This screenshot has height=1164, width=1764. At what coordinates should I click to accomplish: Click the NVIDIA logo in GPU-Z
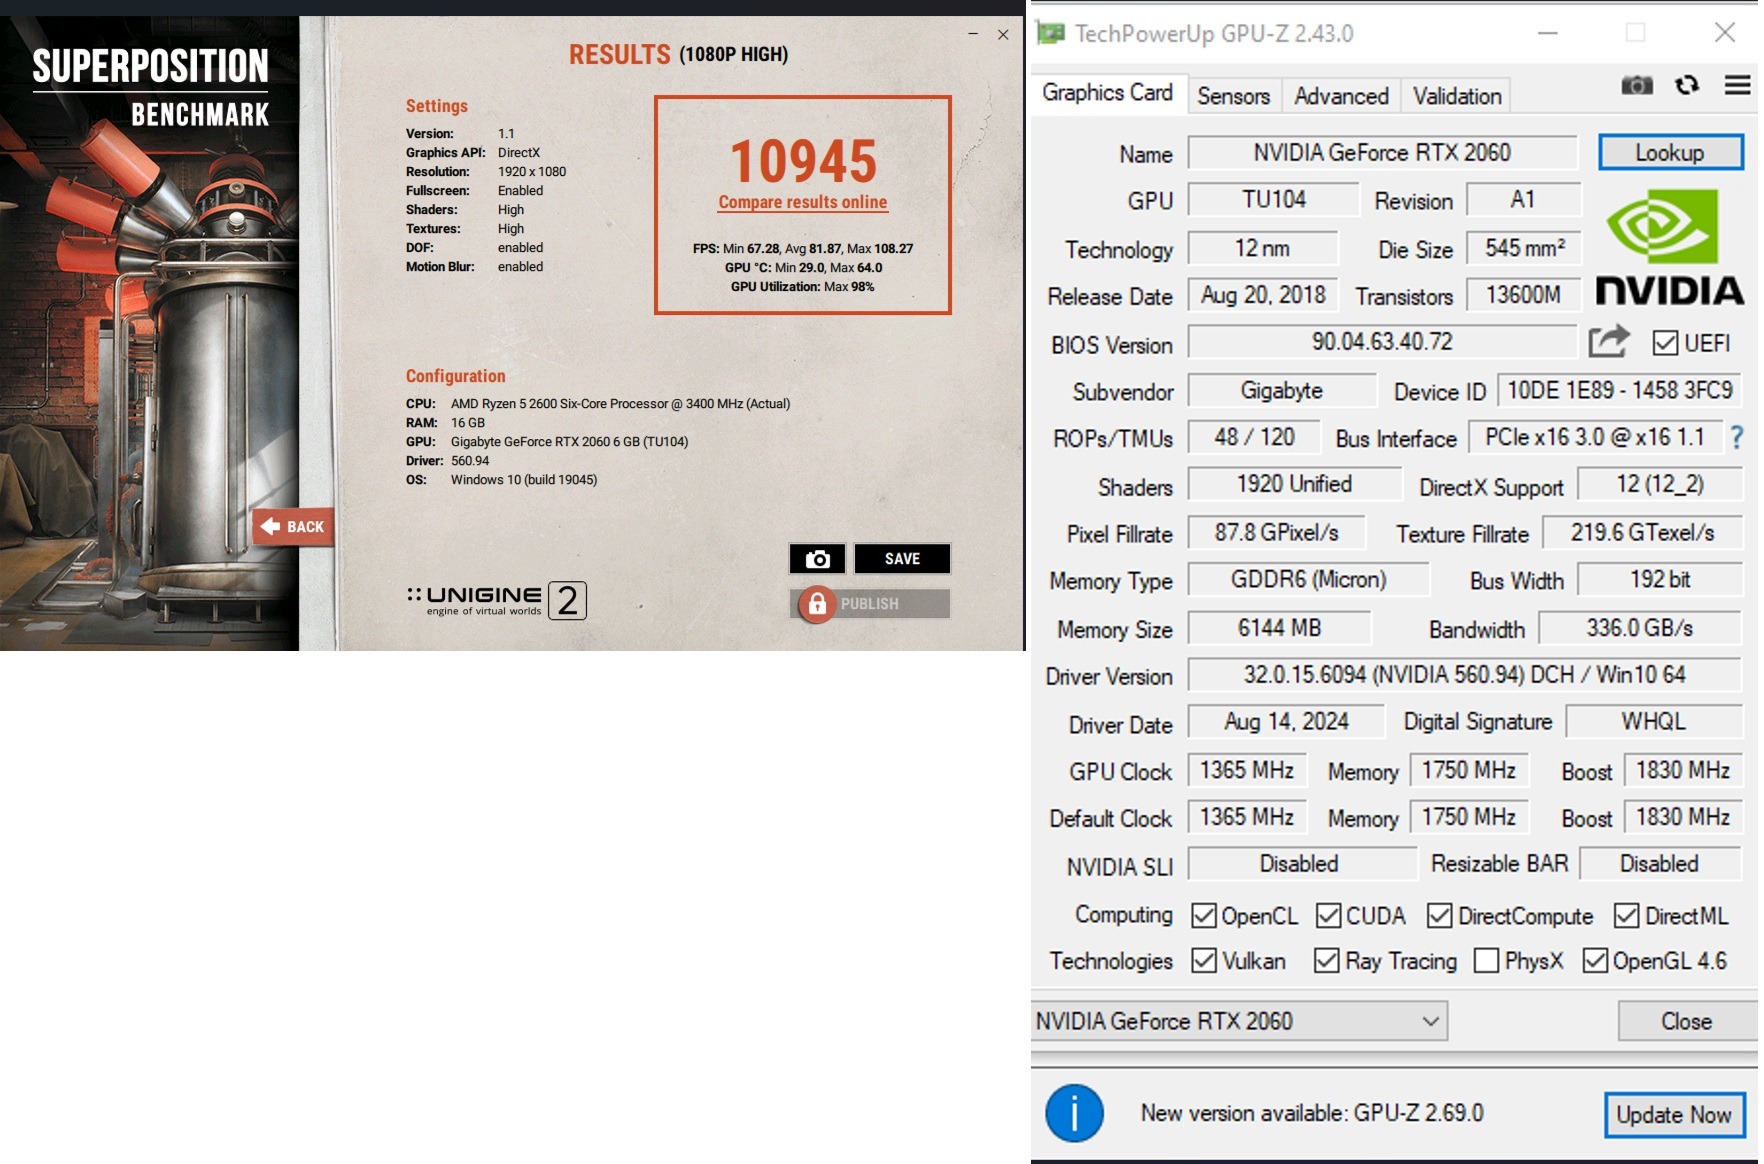(x=1669, y=249)
